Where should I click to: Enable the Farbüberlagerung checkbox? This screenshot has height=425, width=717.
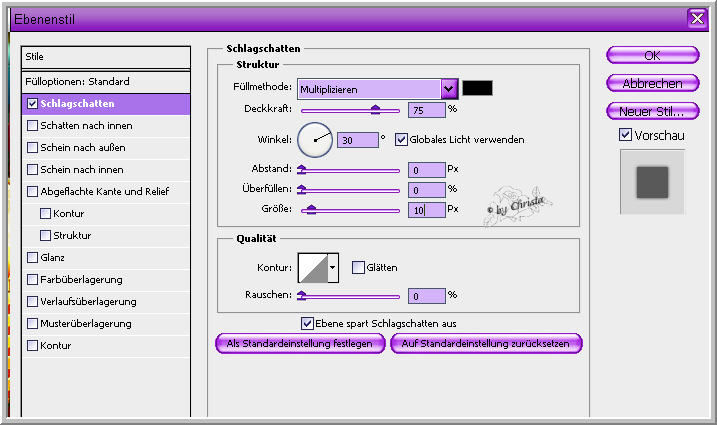(x=32, y=280)
